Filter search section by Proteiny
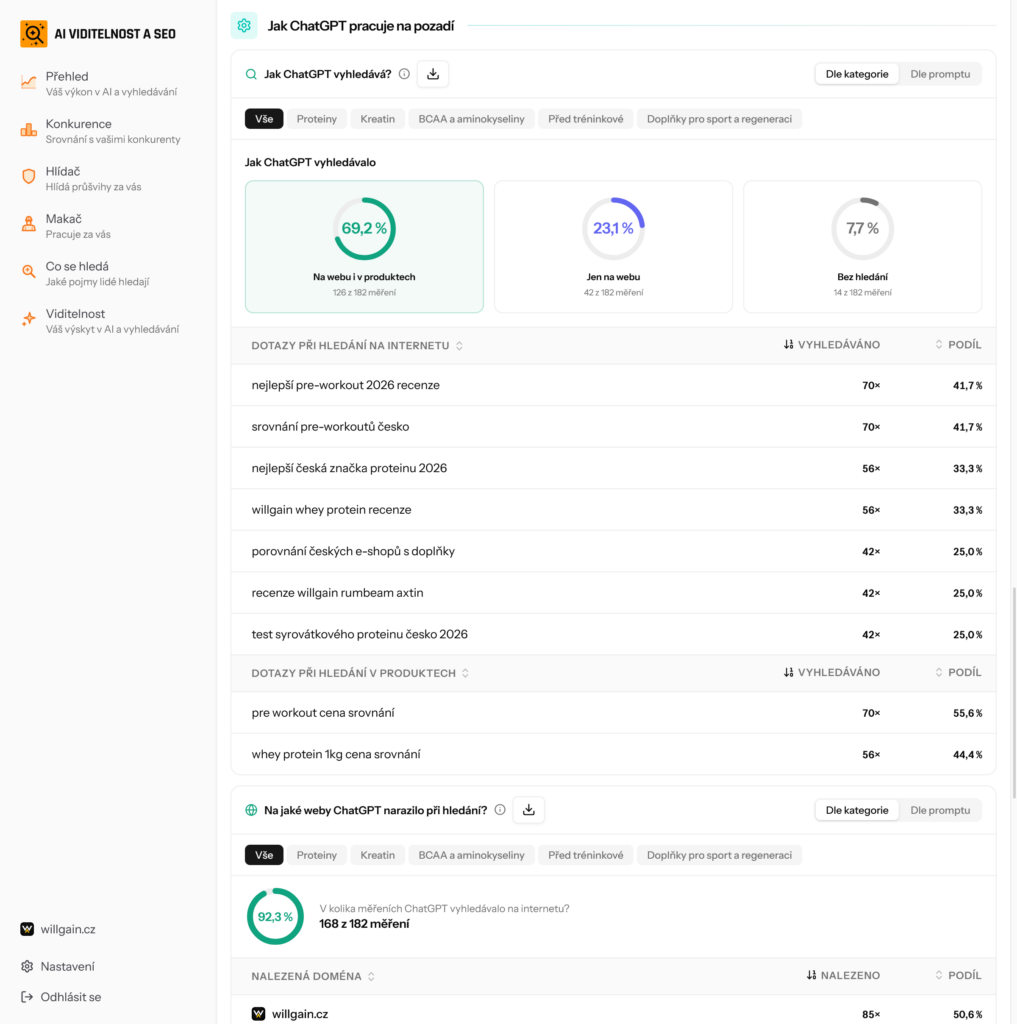The height and width of the screenshot is (1024, 1017). [x=317, y=119]
